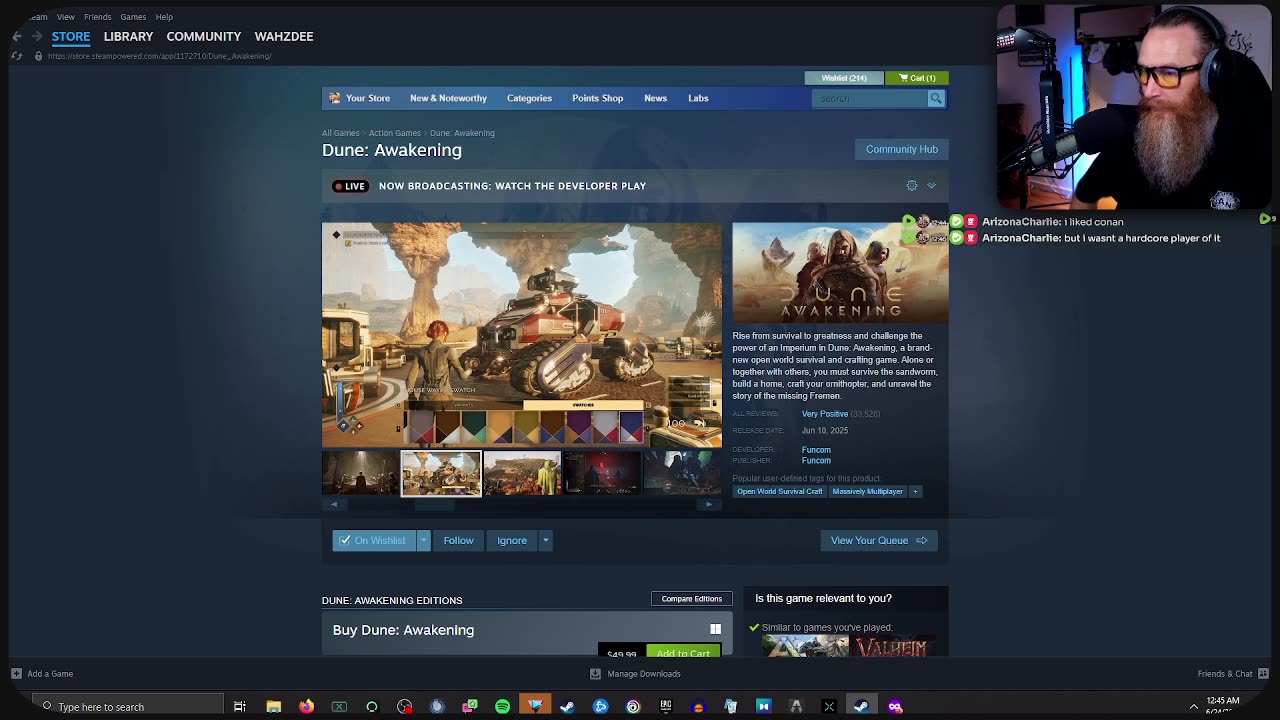This screenshot has width=1280, height=720.
Task: Open Spotify from the taskbar
Action: (502, 707)
